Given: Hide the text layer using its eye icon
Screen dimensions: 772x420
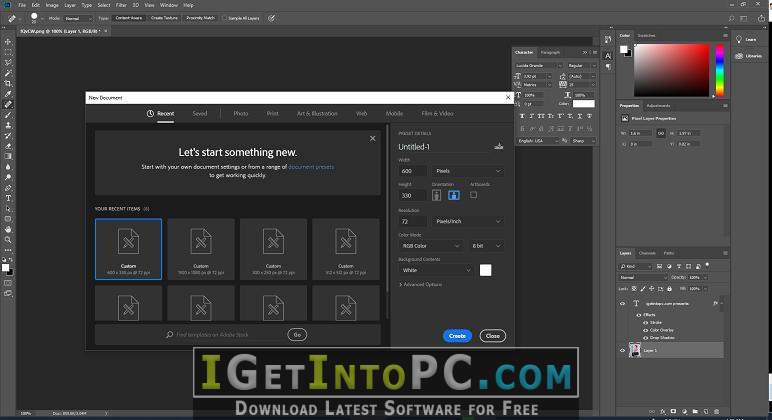Looking at the screenshot, I should 622,303.
